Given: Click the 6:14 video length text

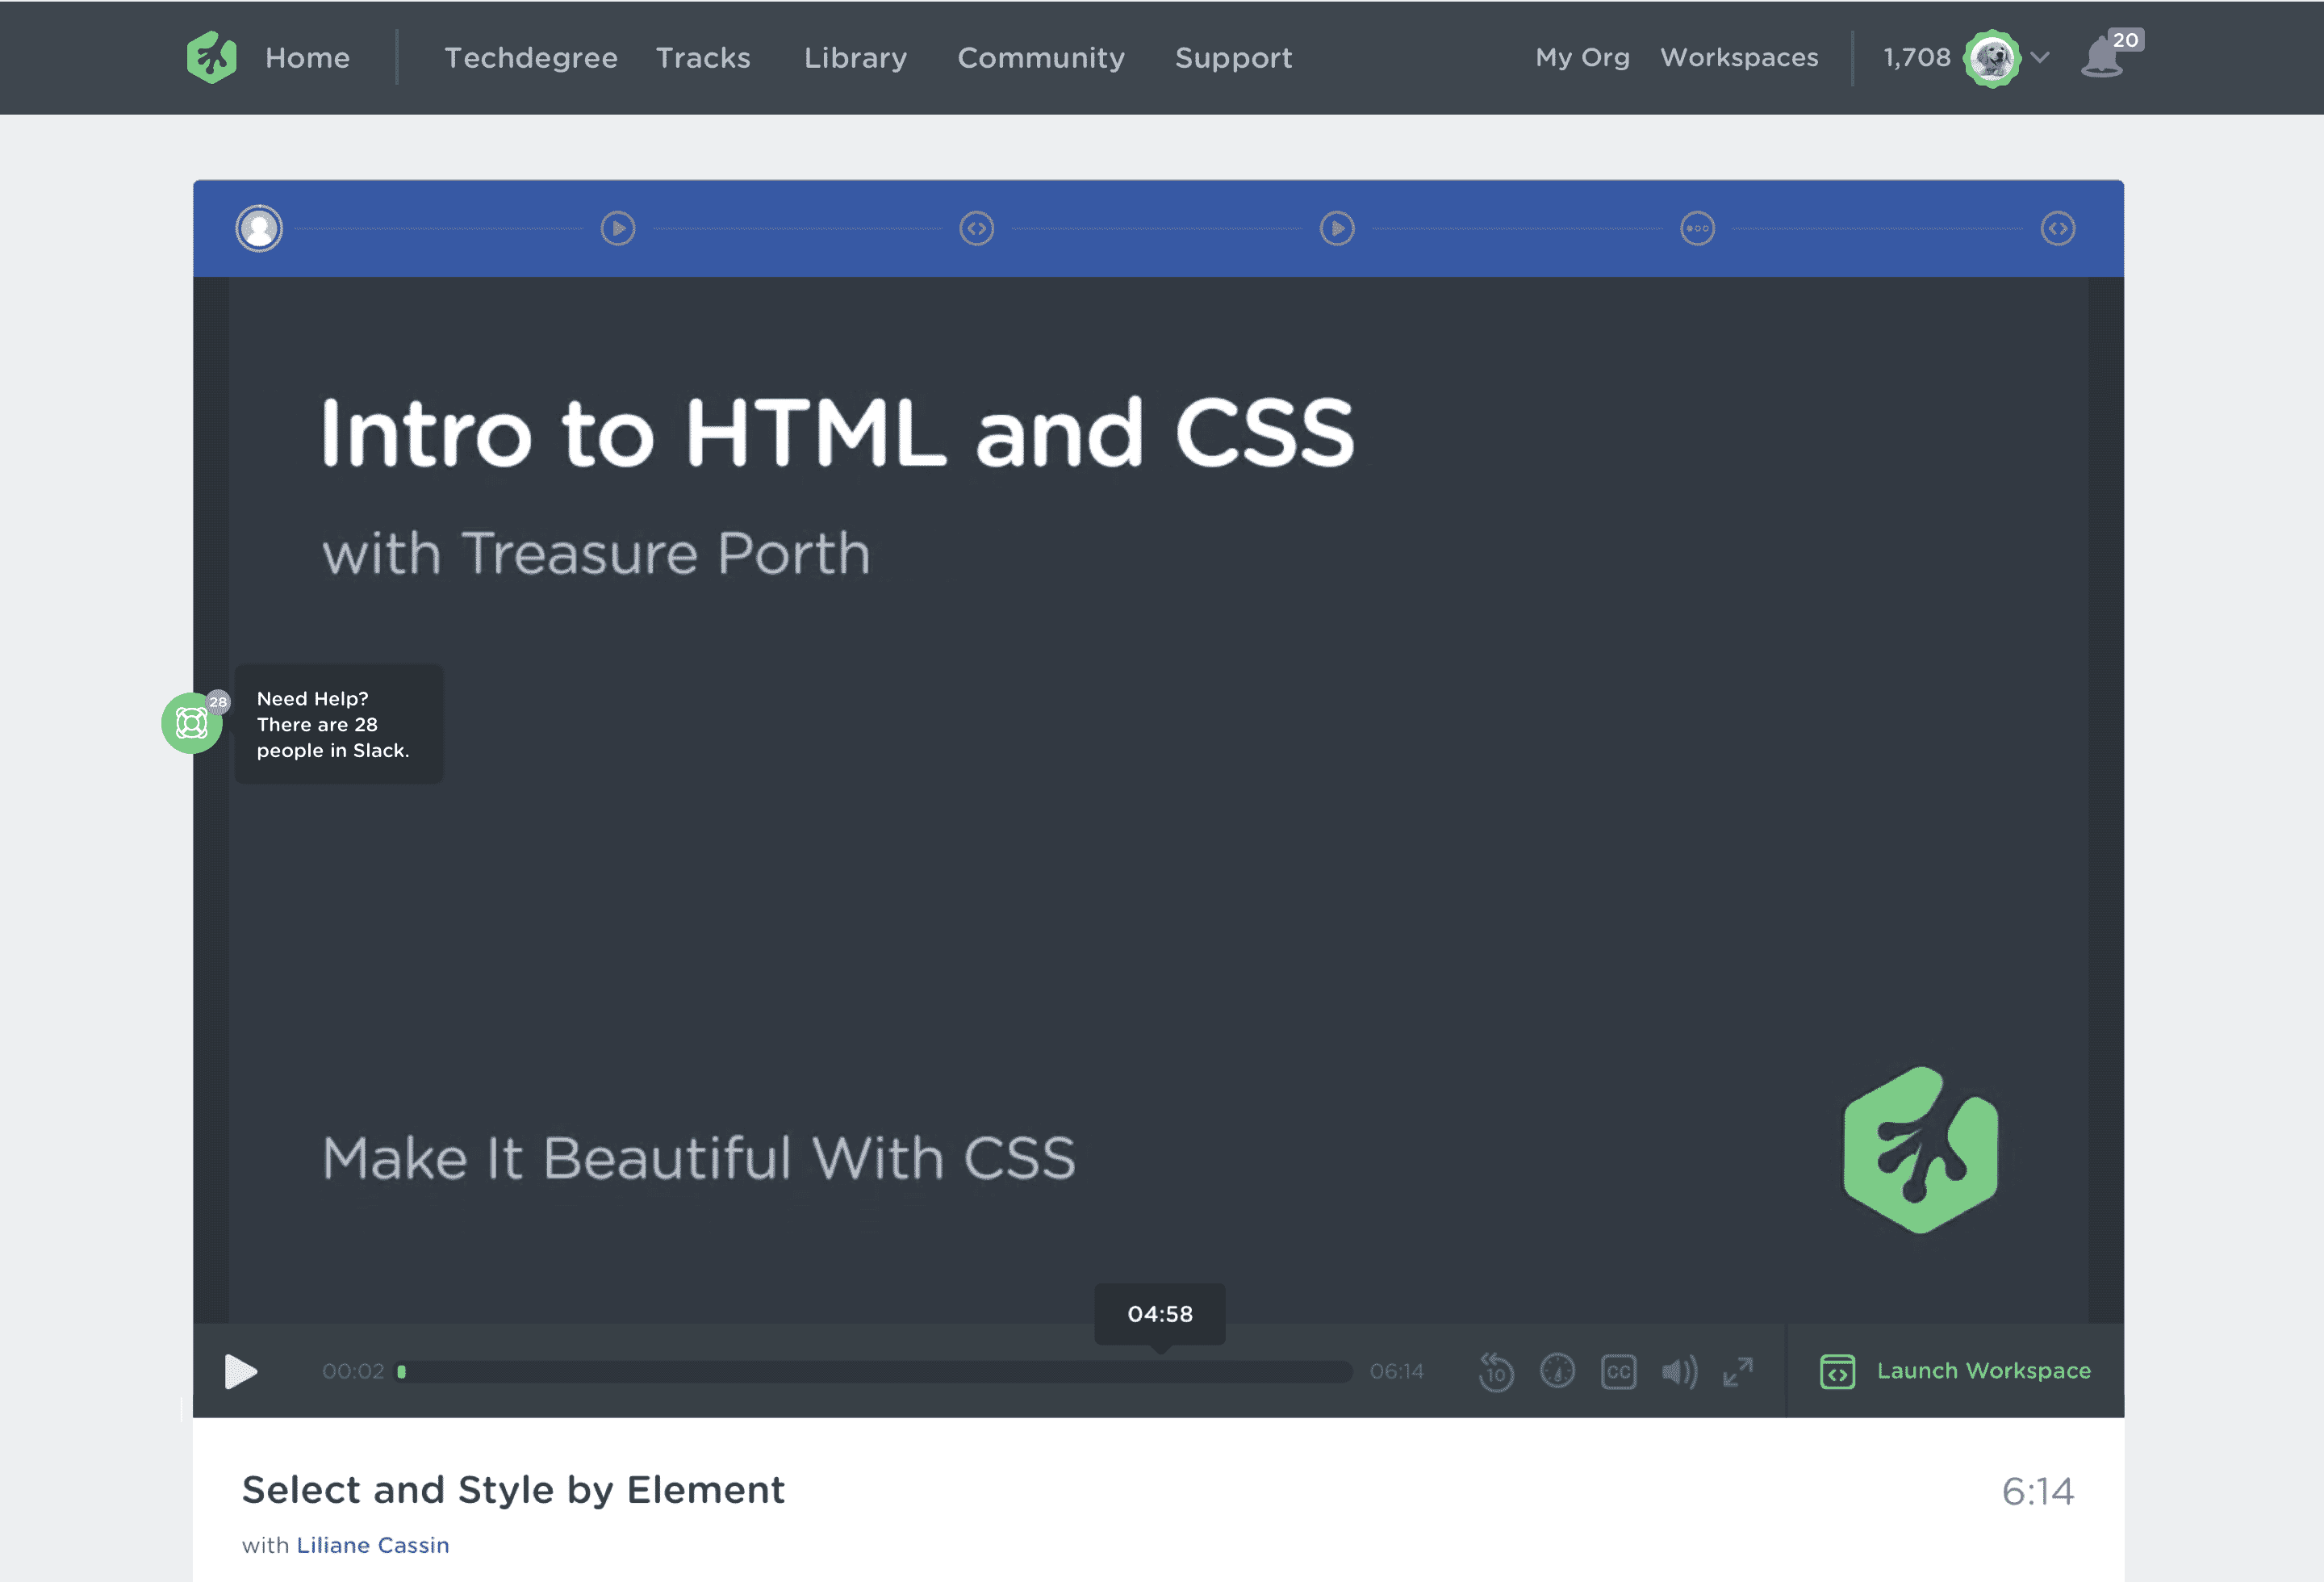Looking at the screenshot, I should click(2038, 1491).
